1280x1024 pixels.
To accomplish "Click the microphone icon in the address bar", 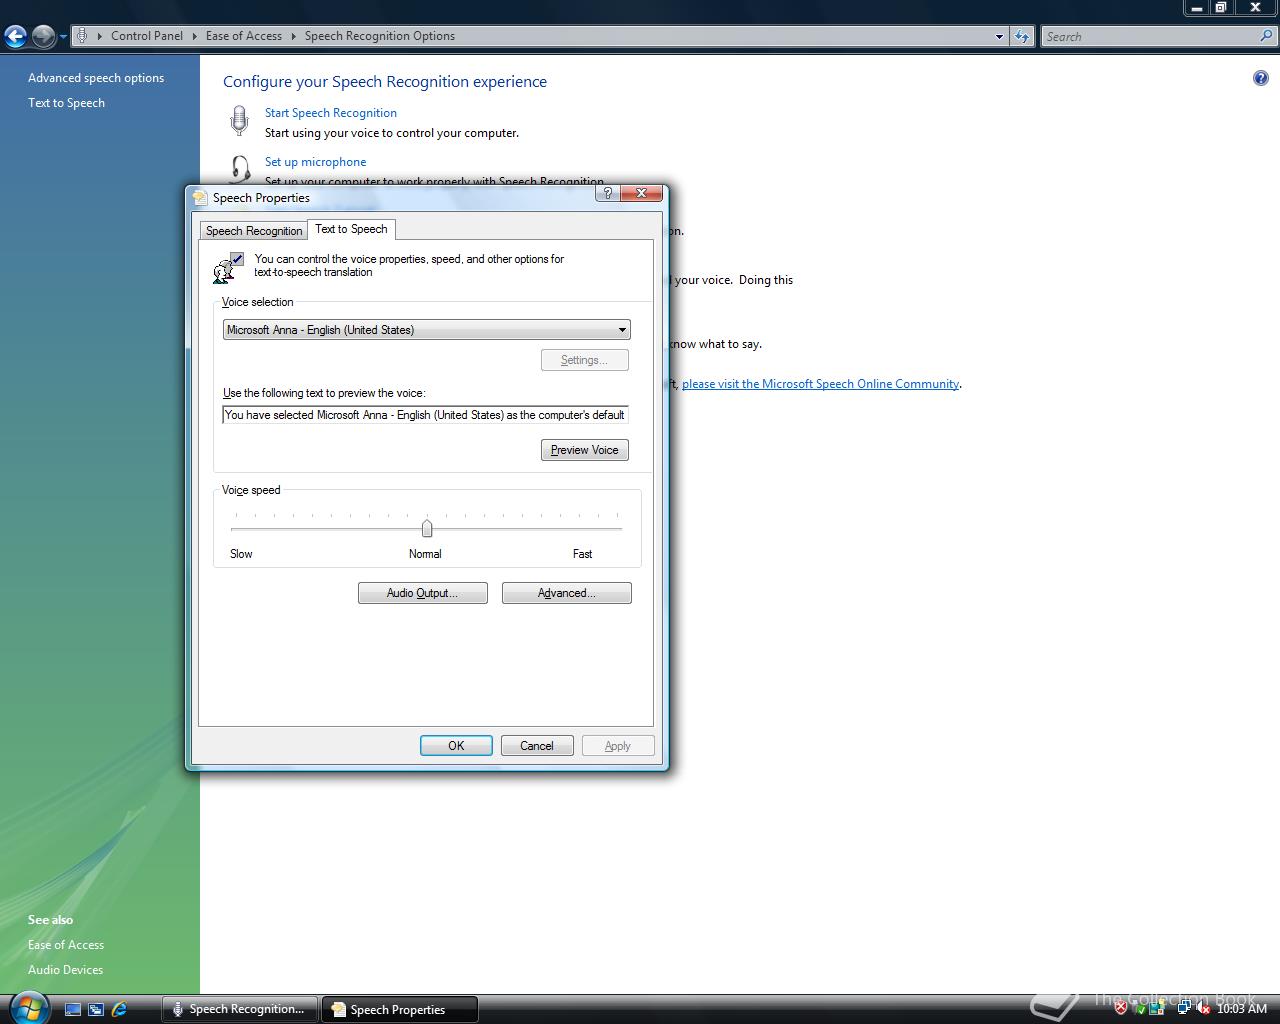I will (83, 36).
